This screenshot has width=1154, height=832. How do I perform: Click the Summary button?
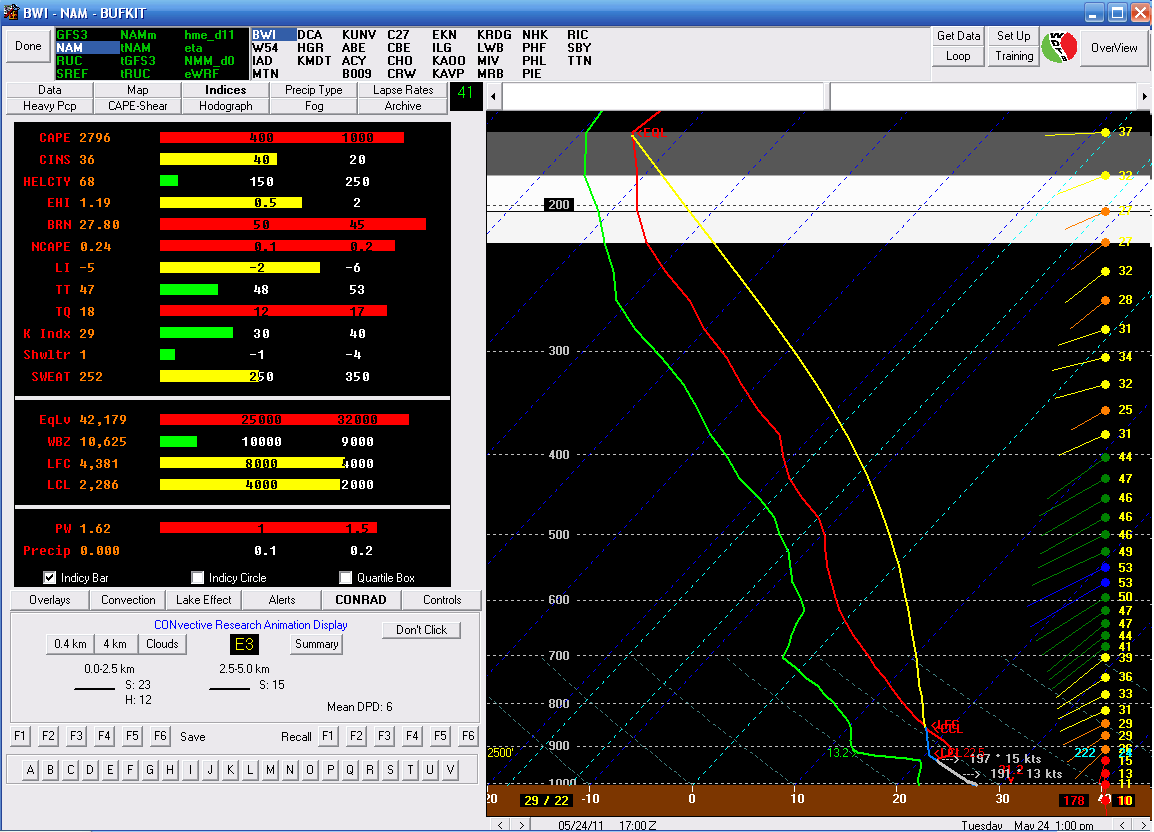(316, 644)
